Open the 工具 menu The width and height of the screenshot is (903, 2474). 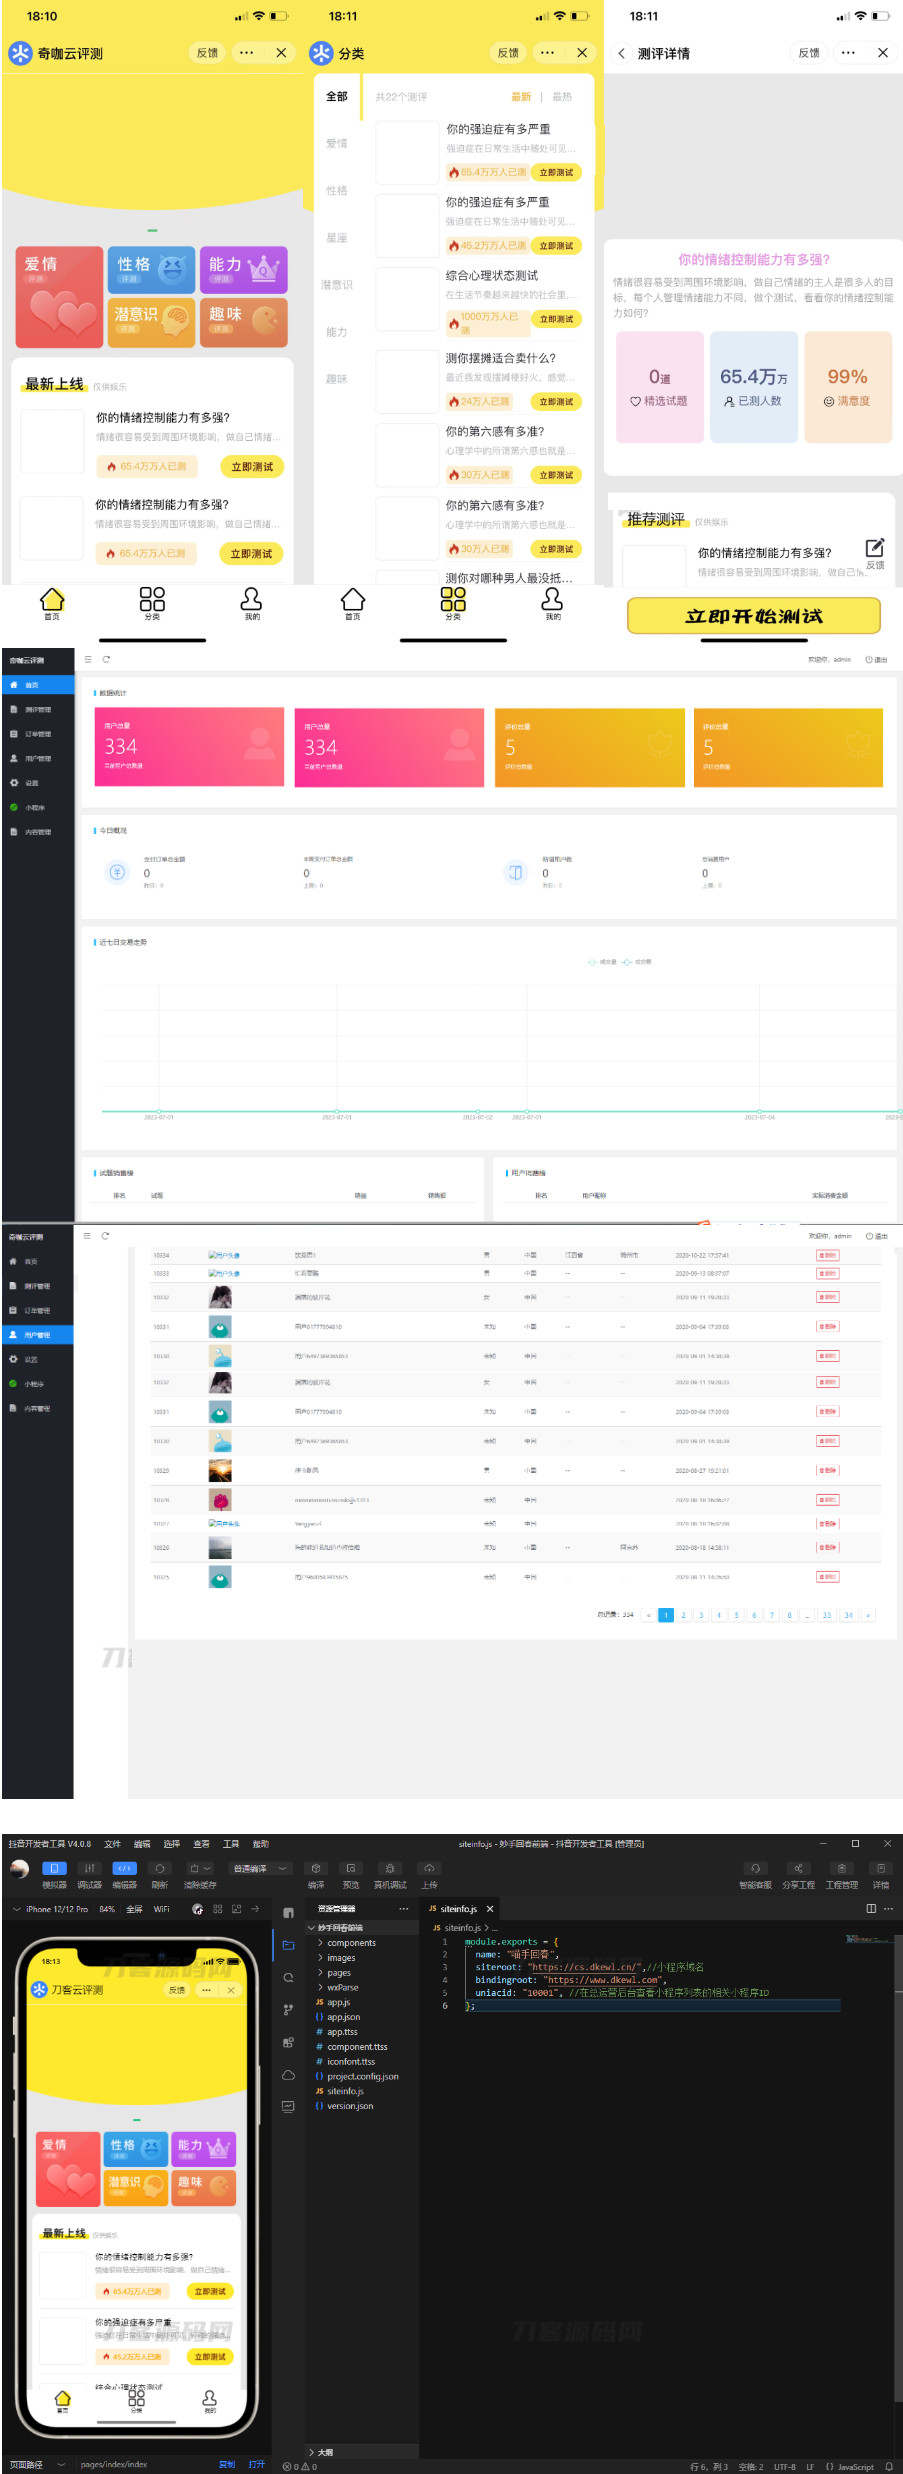point(231,1844)
